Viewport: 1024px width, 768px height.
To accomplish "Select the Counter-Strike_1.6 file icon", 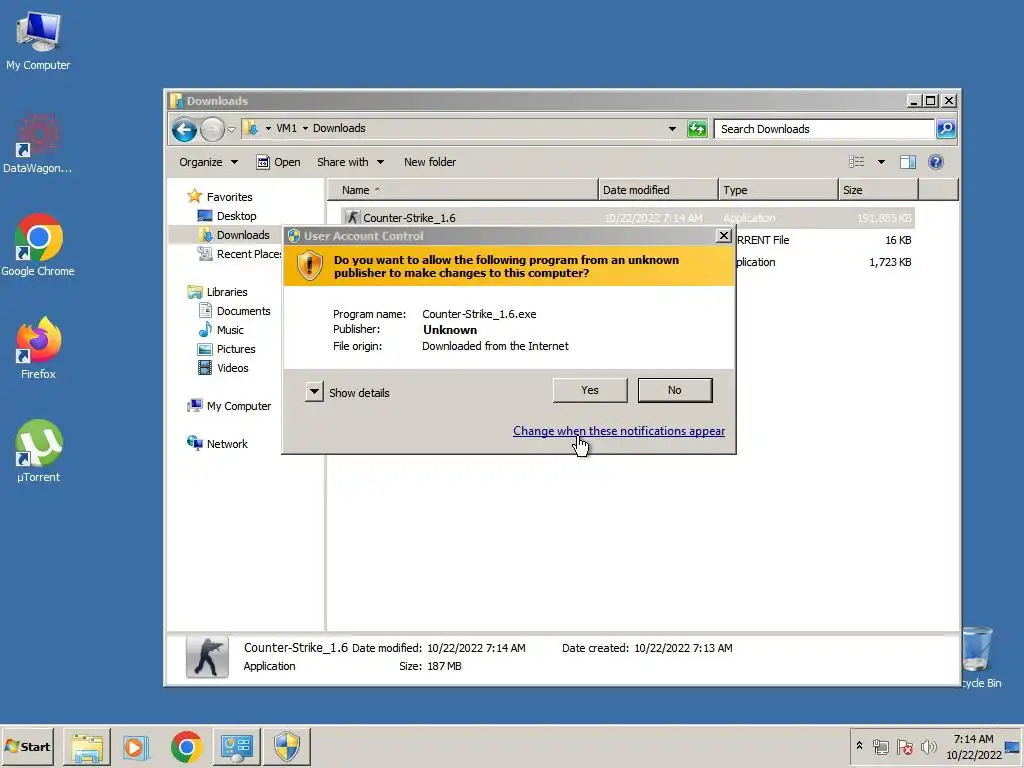I will [353, 217].
